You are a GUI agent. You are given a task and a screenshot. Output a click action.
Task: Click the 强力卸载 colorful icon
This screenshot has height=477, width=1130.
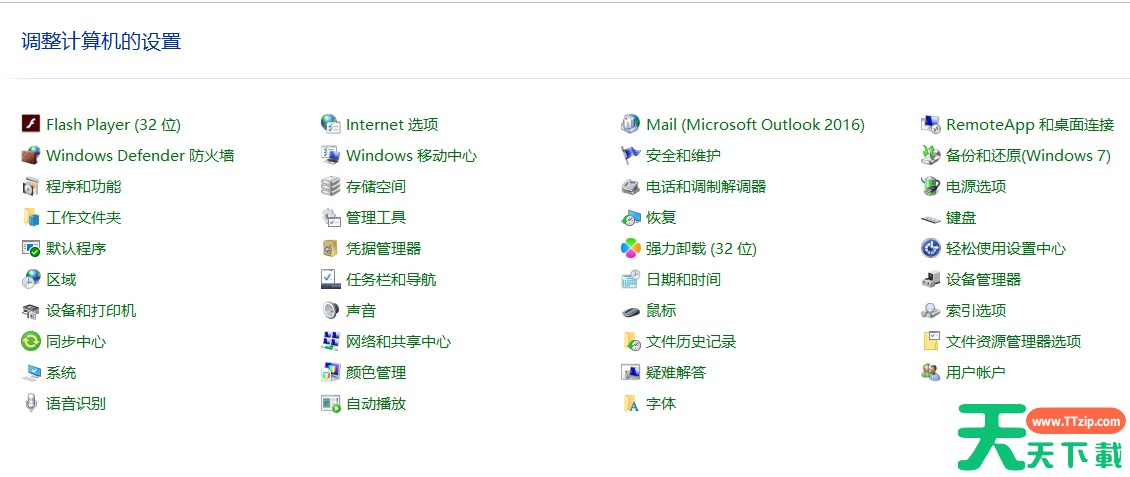[x=630, y=248]
